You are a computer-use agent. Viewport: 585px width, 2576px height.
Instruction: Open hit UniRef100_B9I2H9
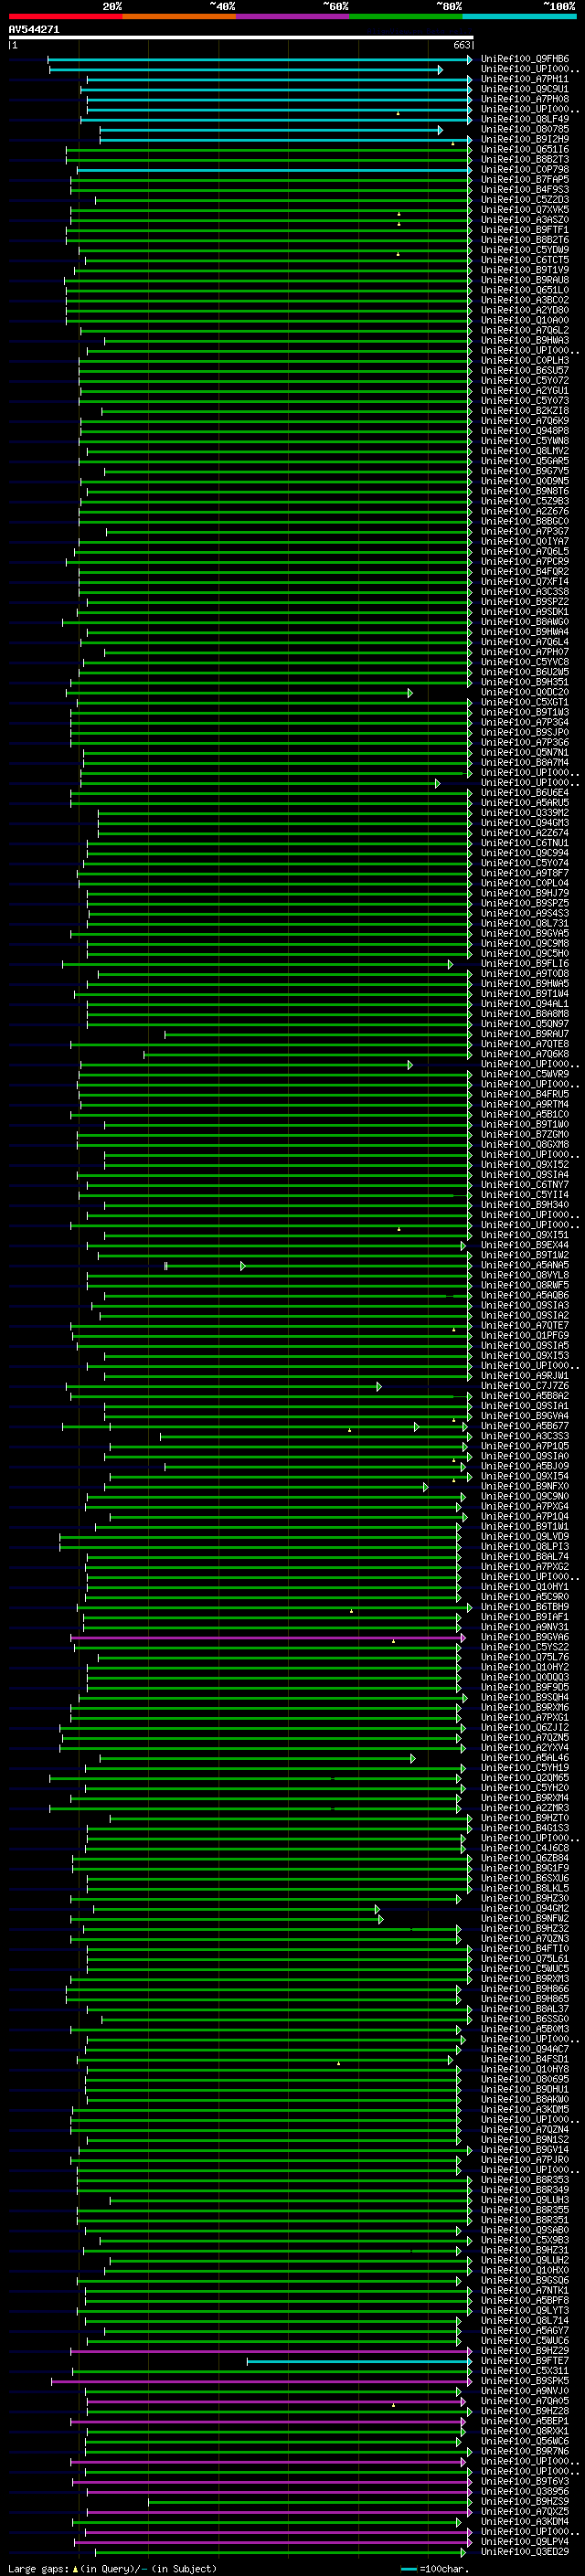tap(525, 140)
